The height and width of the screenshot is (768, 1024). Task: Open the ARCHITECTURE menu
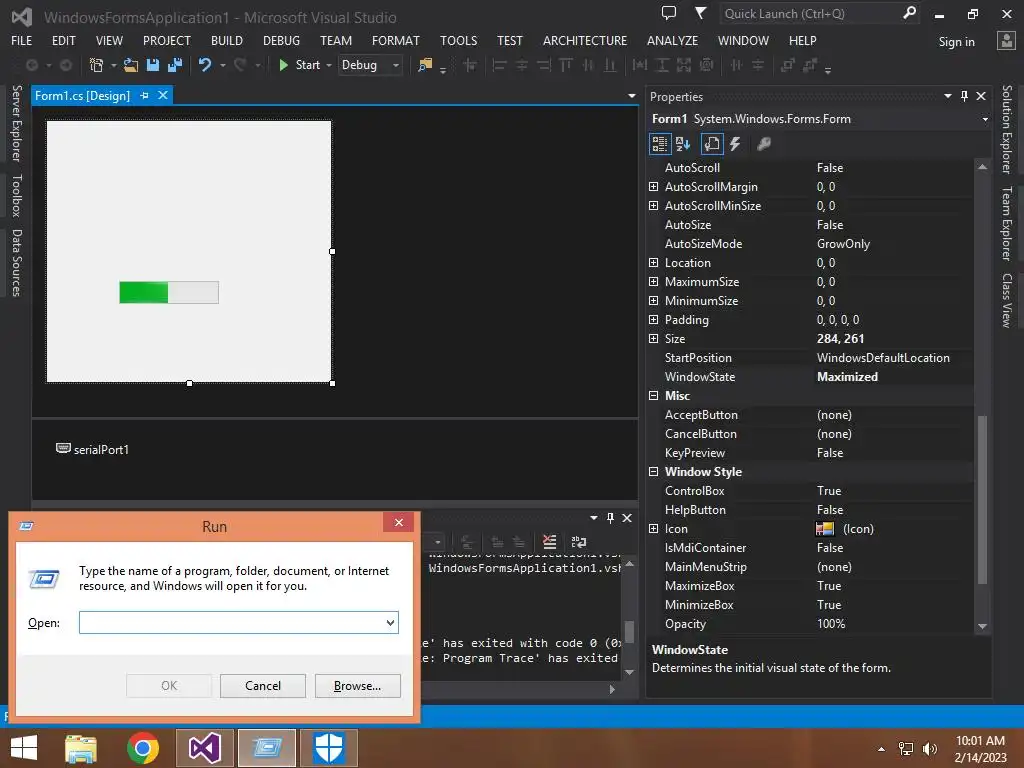[584, 40]
